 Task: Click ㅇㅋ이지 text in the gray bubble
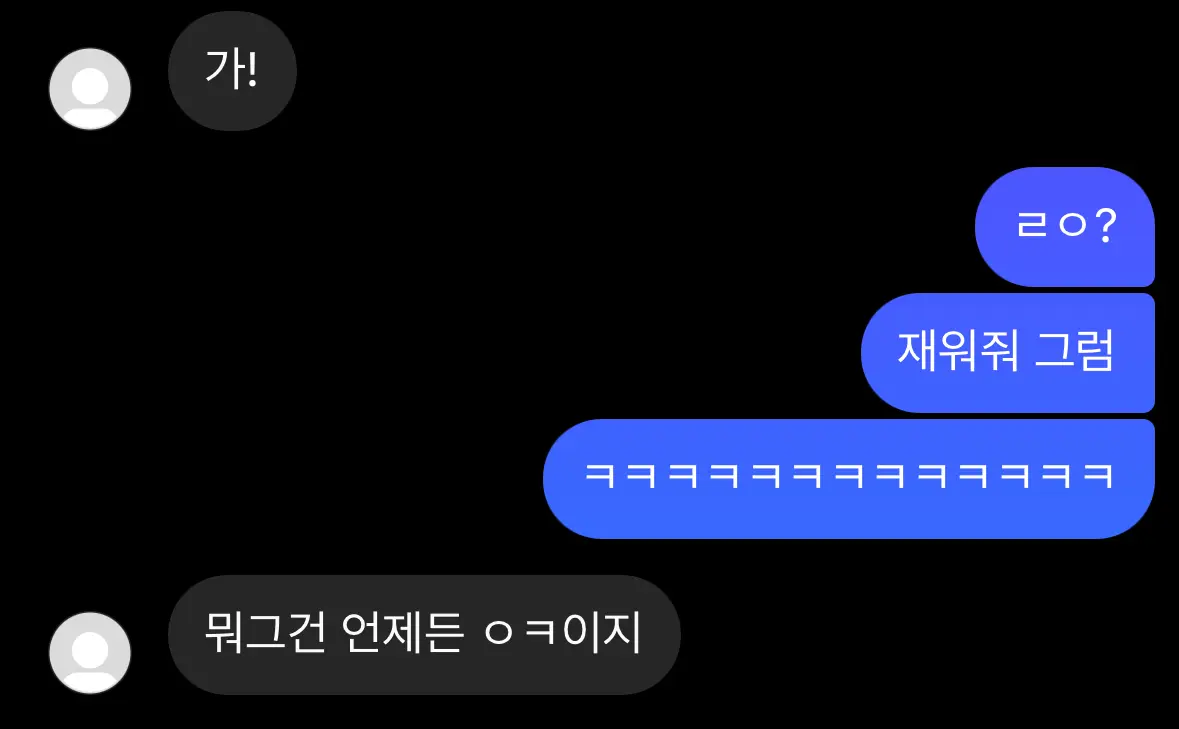coord(563,632)
